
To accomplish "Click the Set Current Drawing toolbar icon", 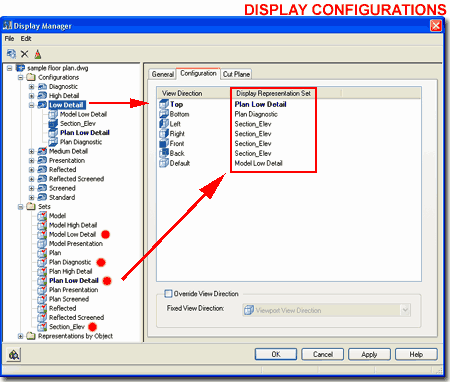I will (38, 54).
